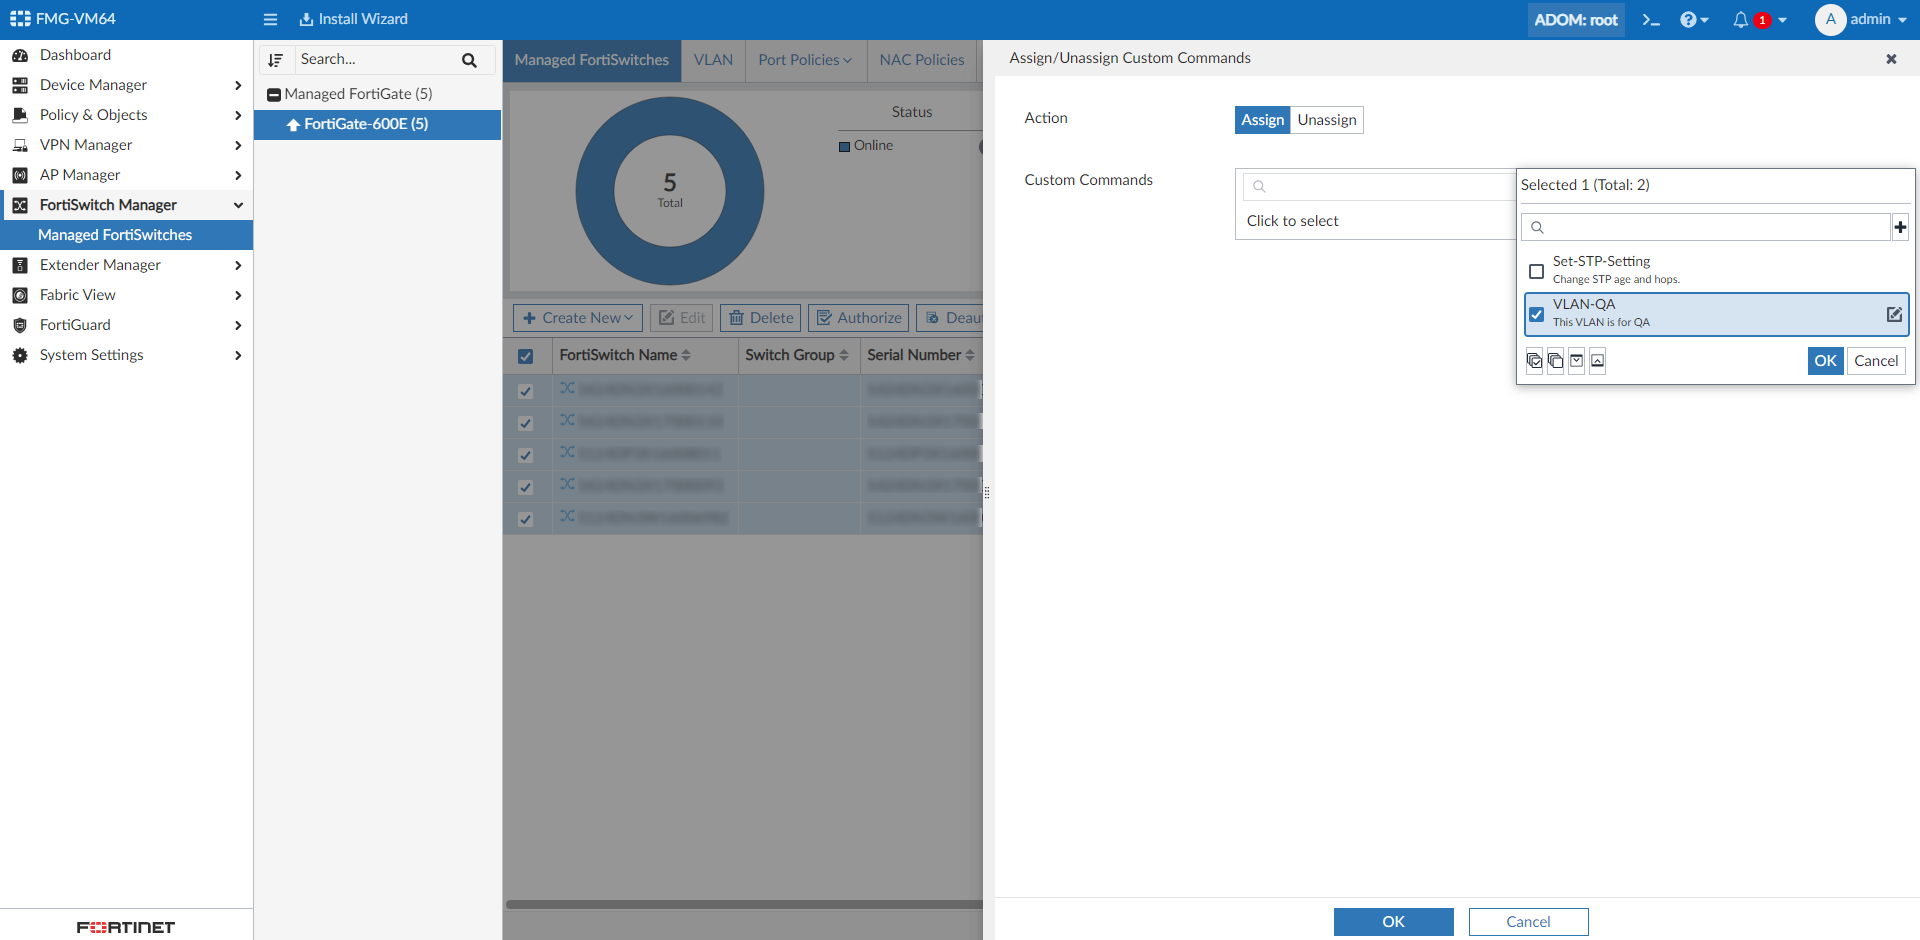Confirm with OK in the command picker popup
The height and width of the screenshot is (940, 1920).
1825,361
